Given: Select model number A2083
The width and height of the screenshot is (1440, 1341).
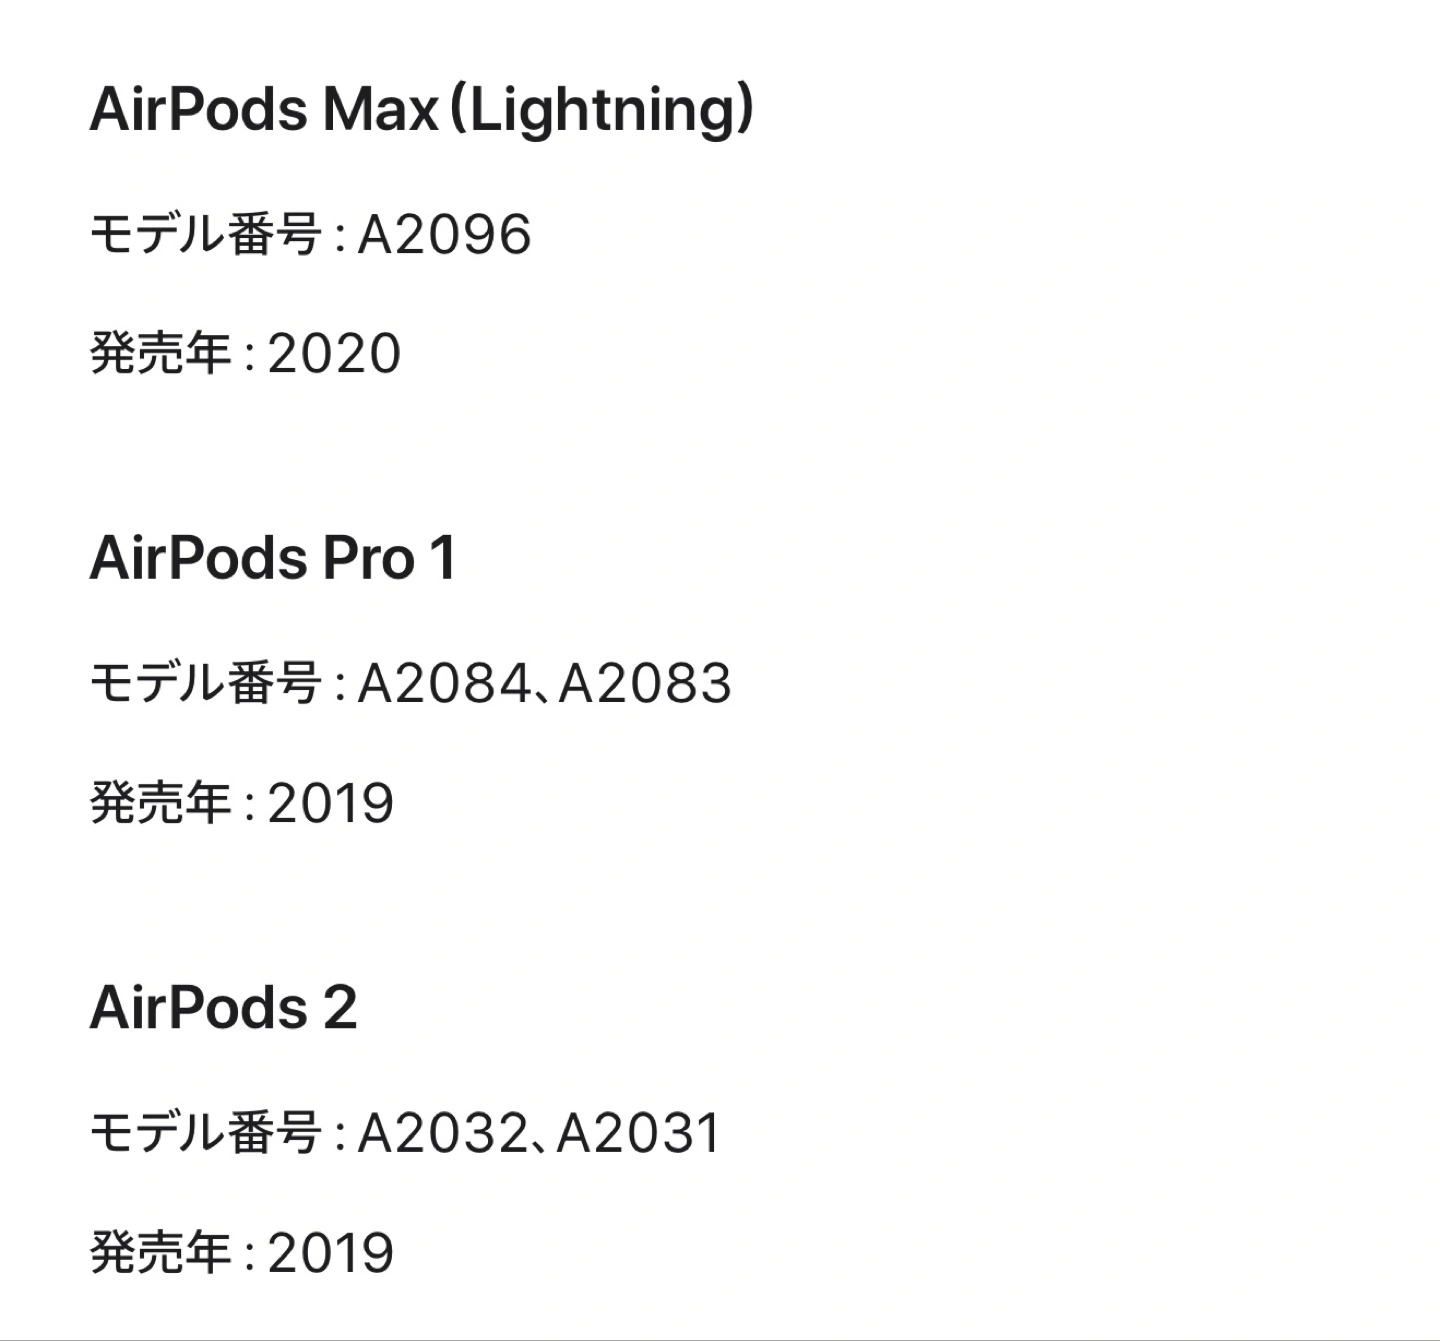Looking at the screenshot, I should point(645,684).
